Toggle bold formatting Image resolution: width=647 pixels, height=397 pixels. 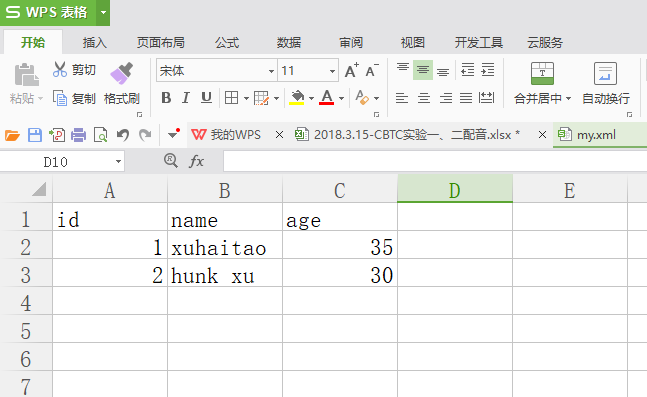(x=166, y=98)
